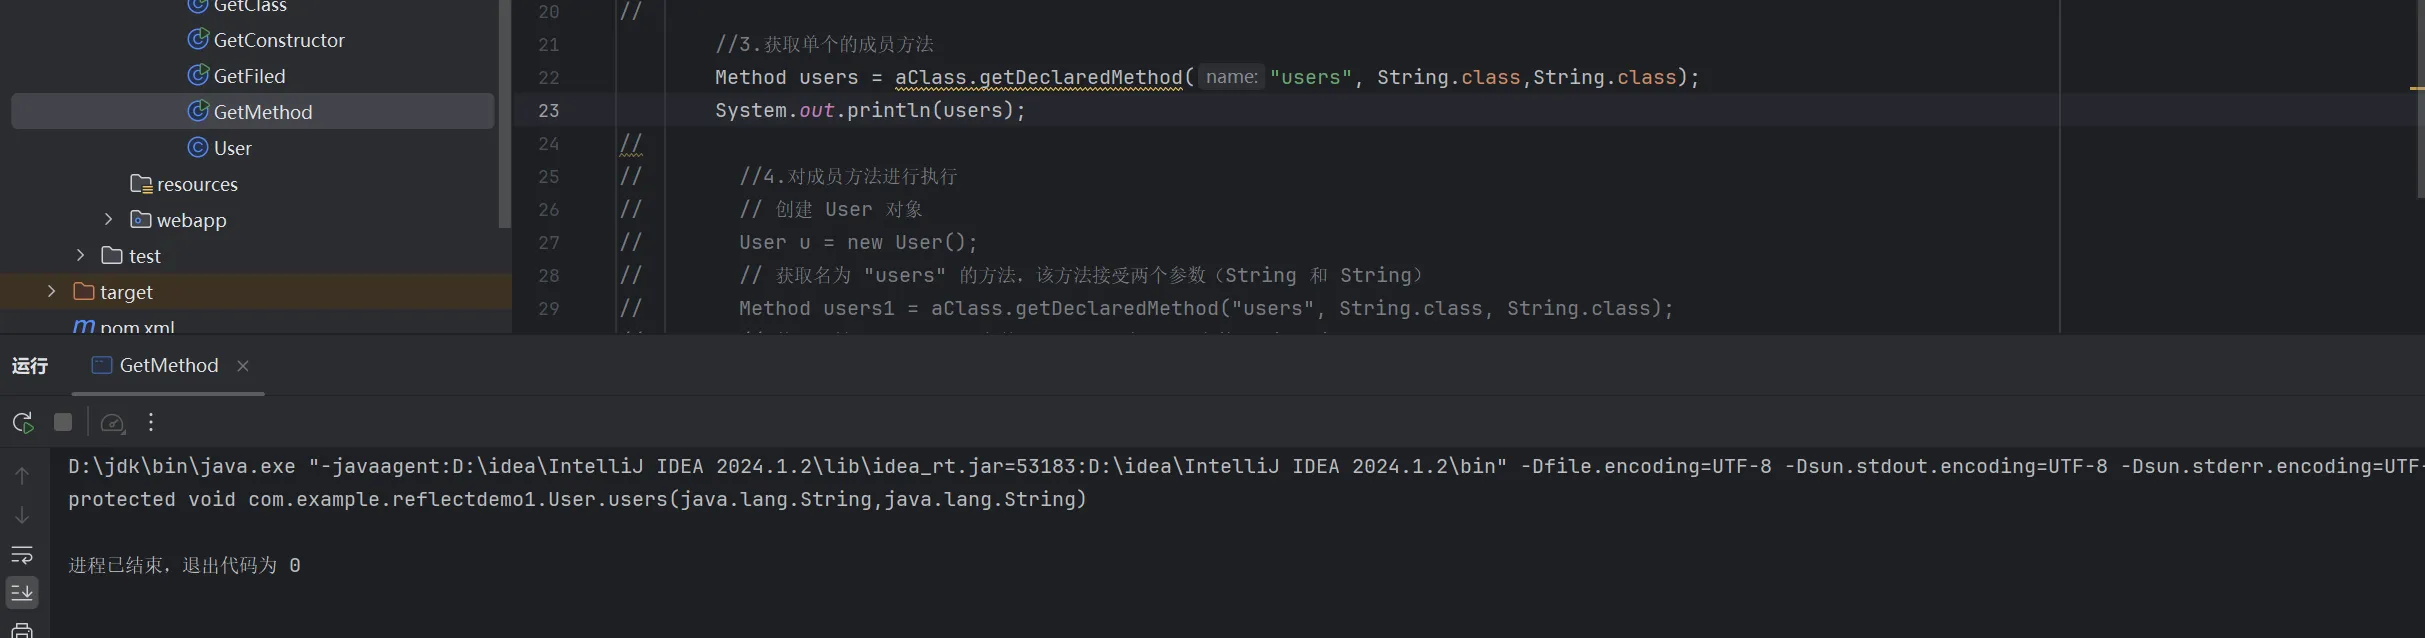Click the print console output icon

point(22,630)
